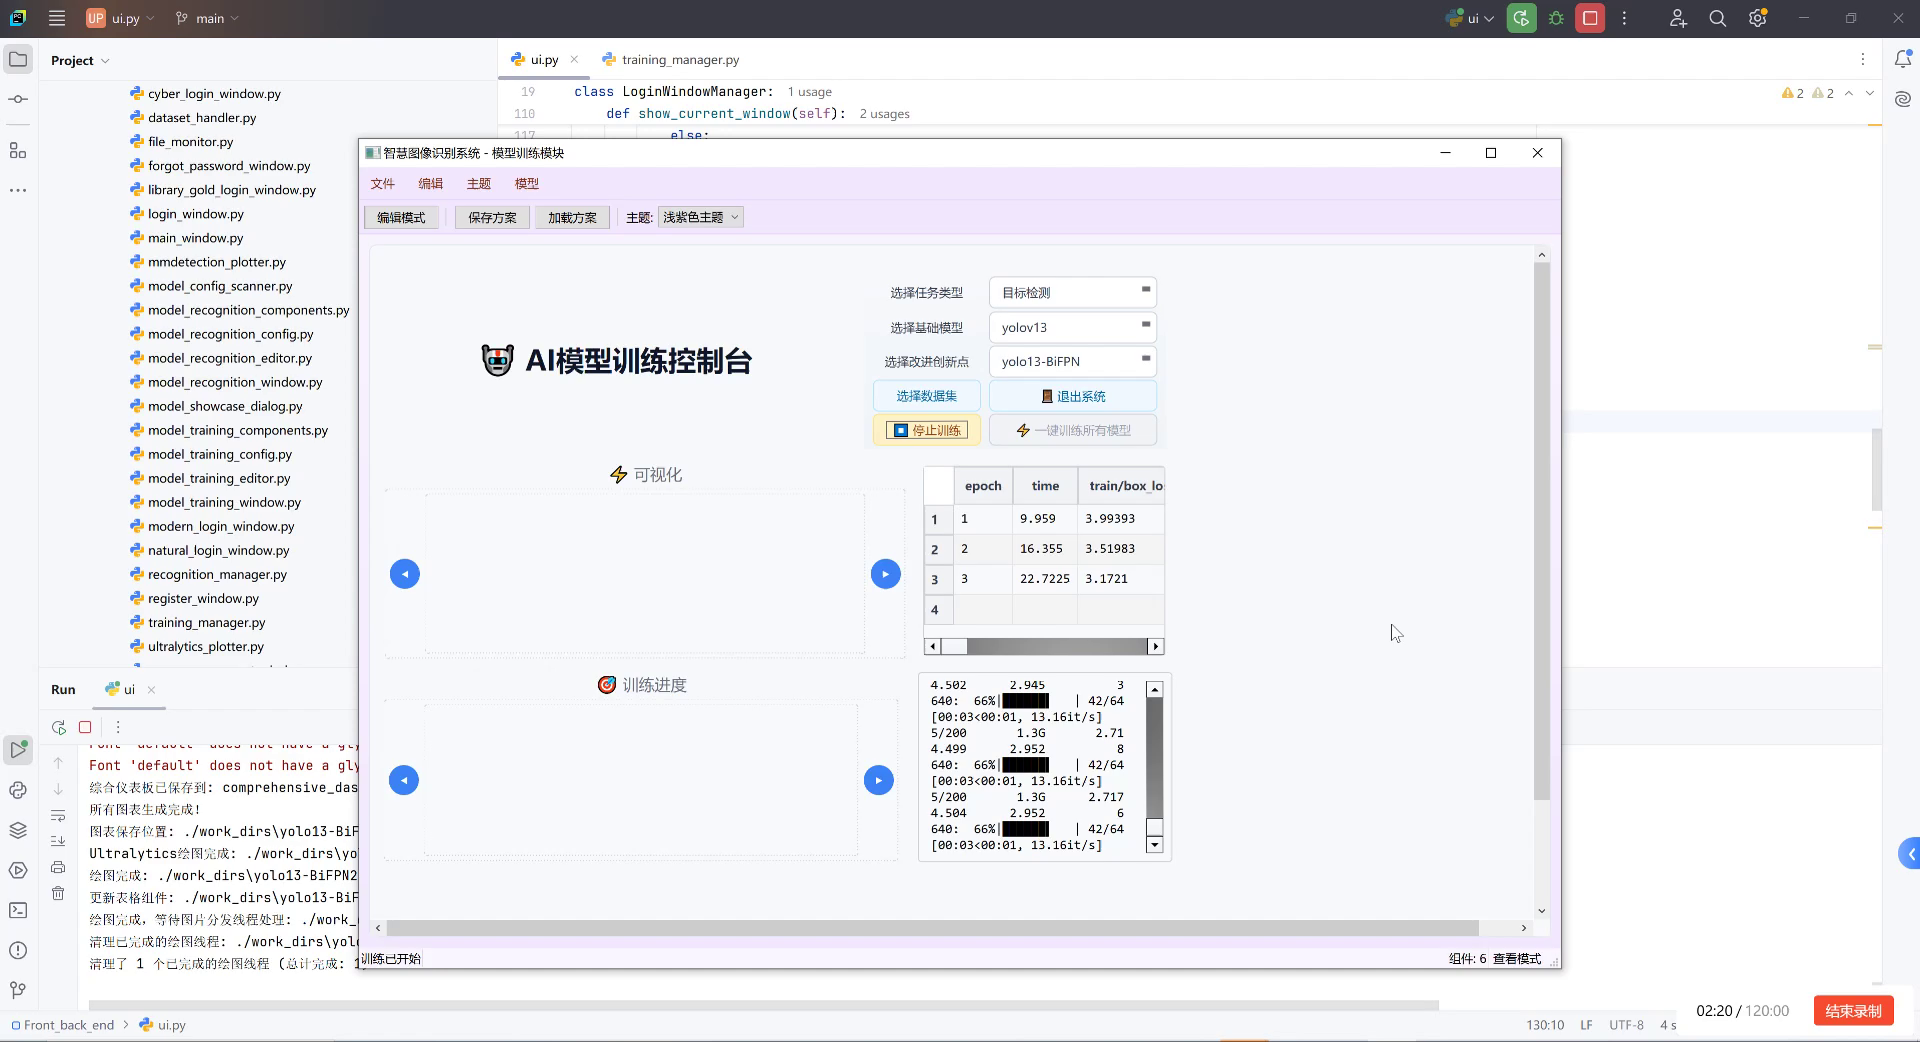Screen dimensions: 1920x1042
Task: Open the Python Console from the sidebar
Action: (x=18, y=790)
